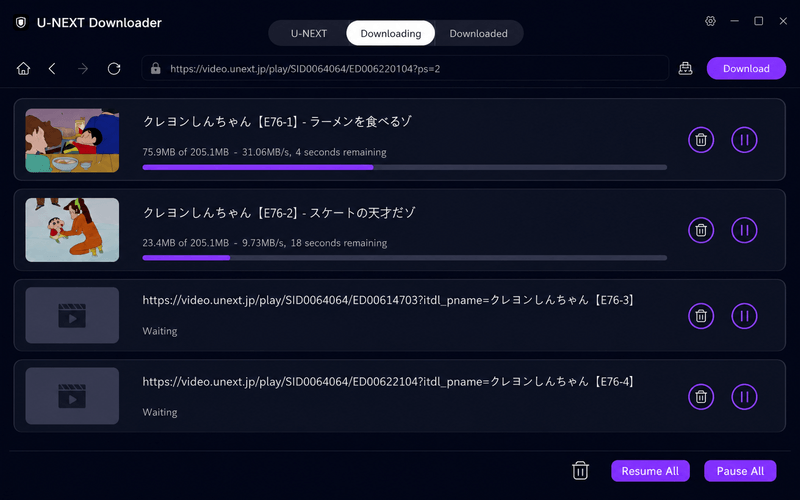Click the purple Download button
The width and height of the screenshot is (800, 500).
[746, 68]
